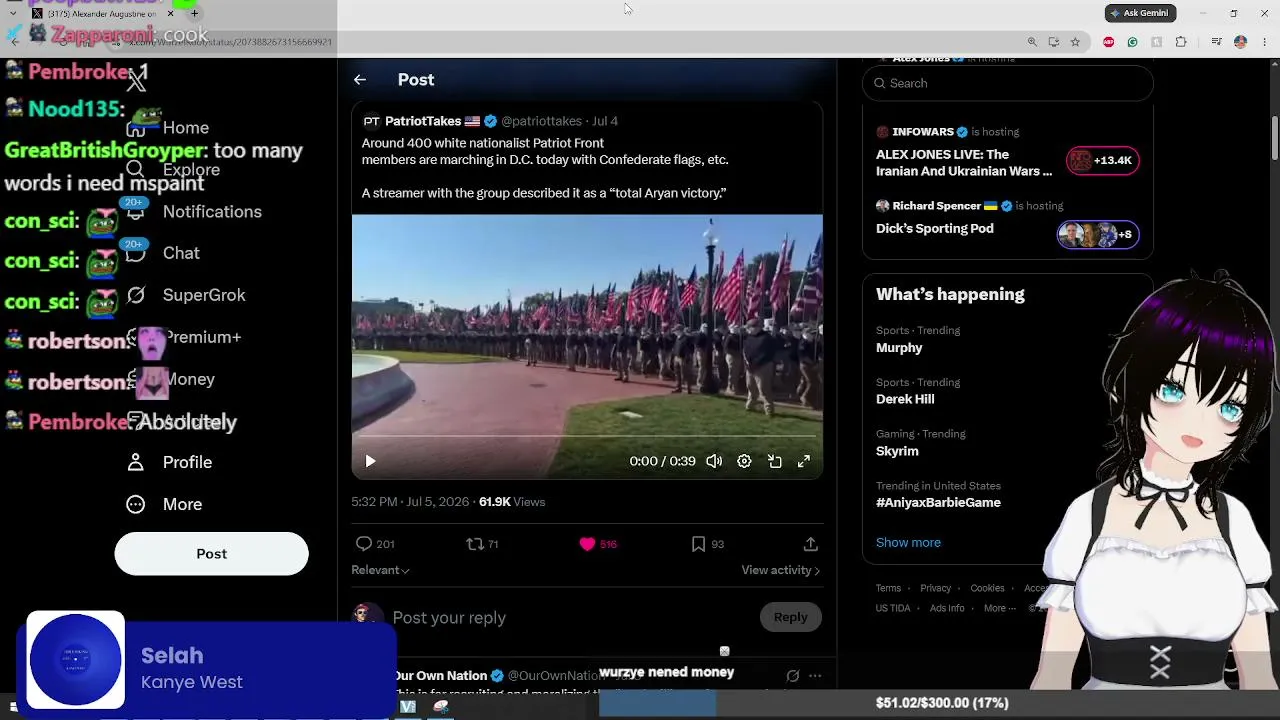Open the Terms footer link
Screen dimensions: 1280x720
coord(888,588)
